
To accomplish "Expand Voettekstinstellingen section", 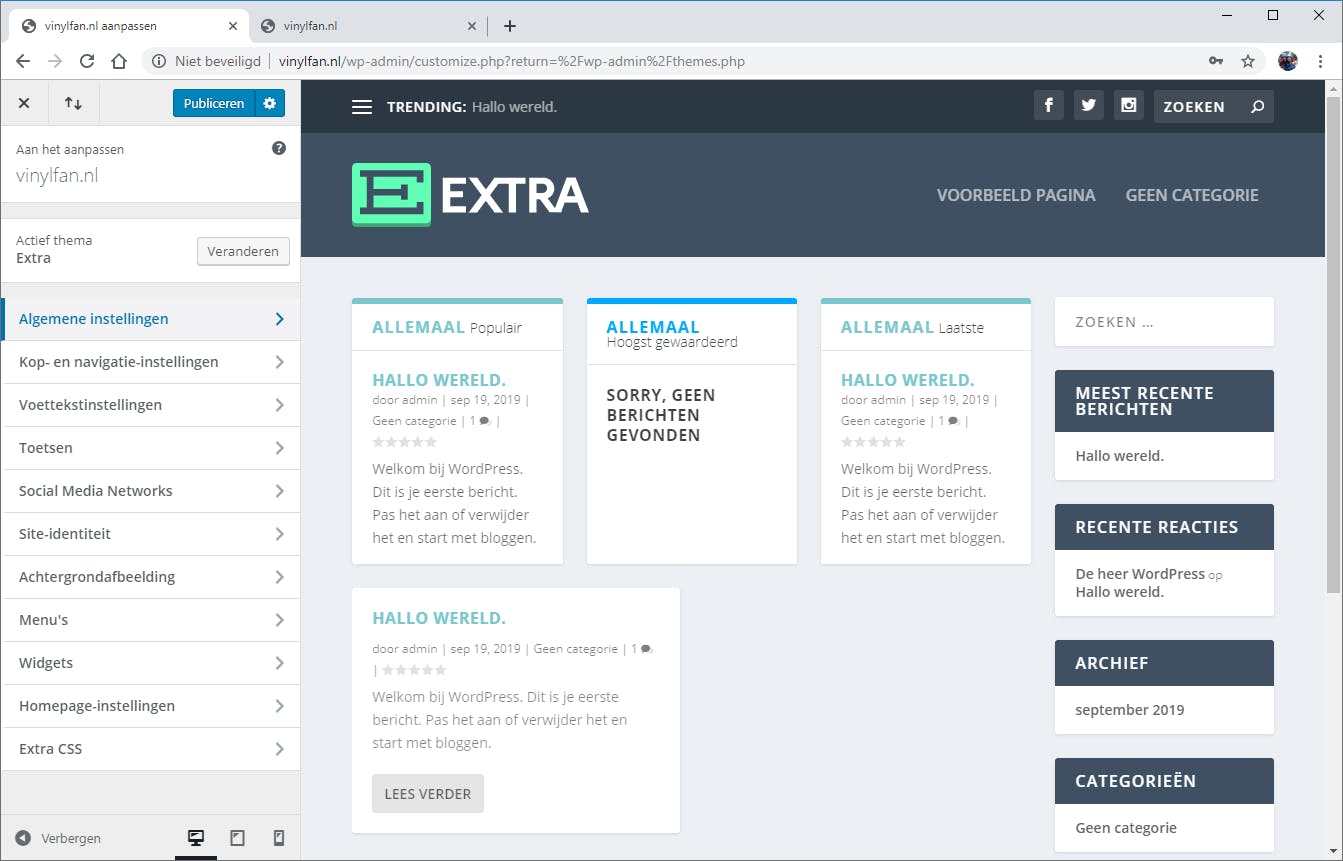I will (150, 405).
